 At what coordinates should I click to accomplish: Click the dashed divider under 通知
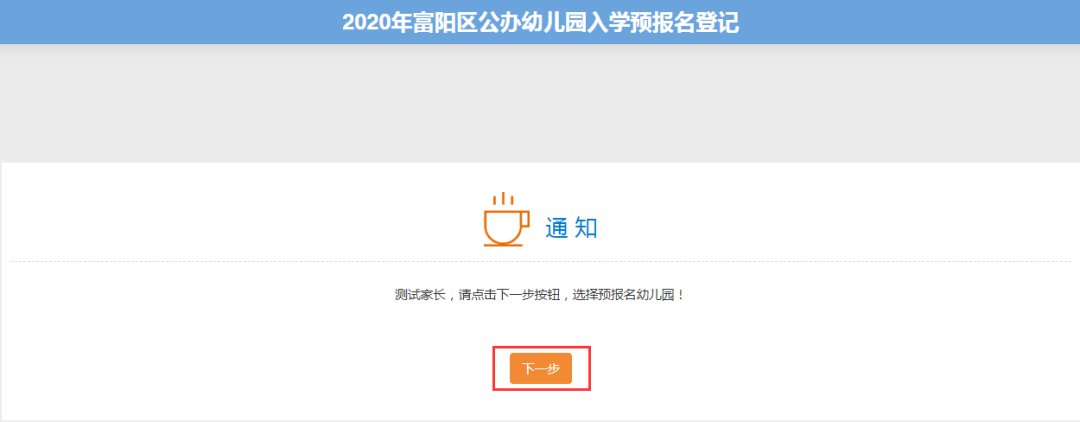coord(540,262)
